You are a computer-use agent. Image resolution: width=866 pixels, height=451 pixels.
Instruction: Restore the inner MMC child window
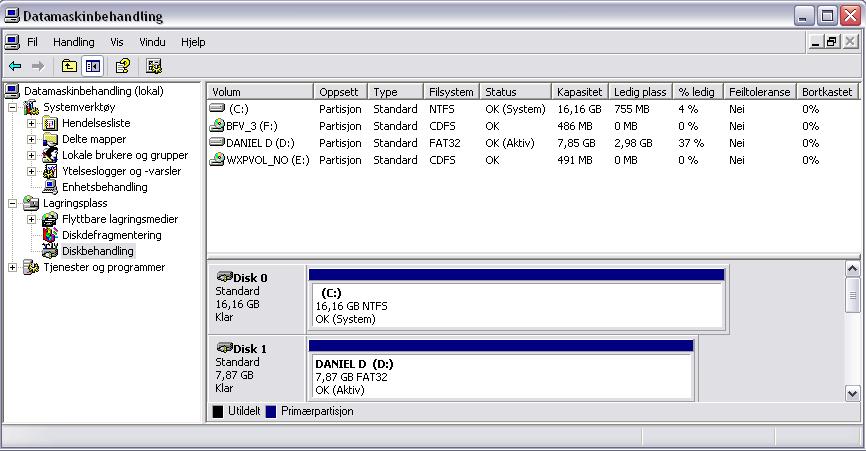click(x=832, y=41)
